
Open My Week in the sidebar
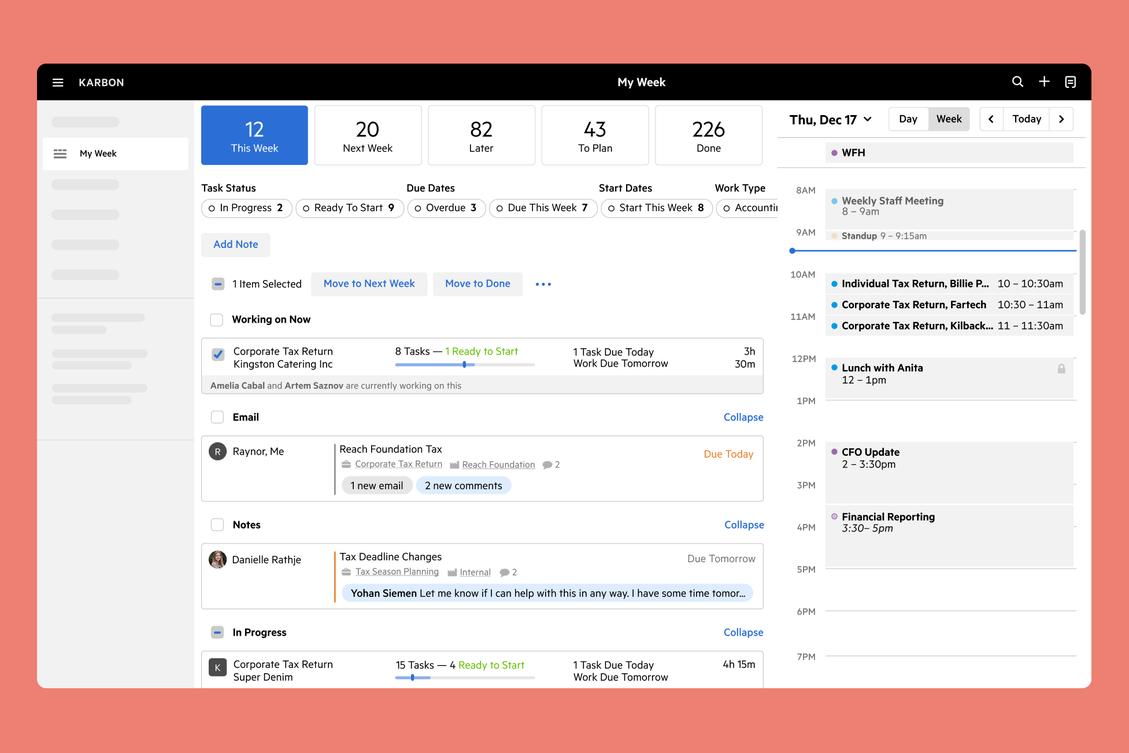[116, 153]
